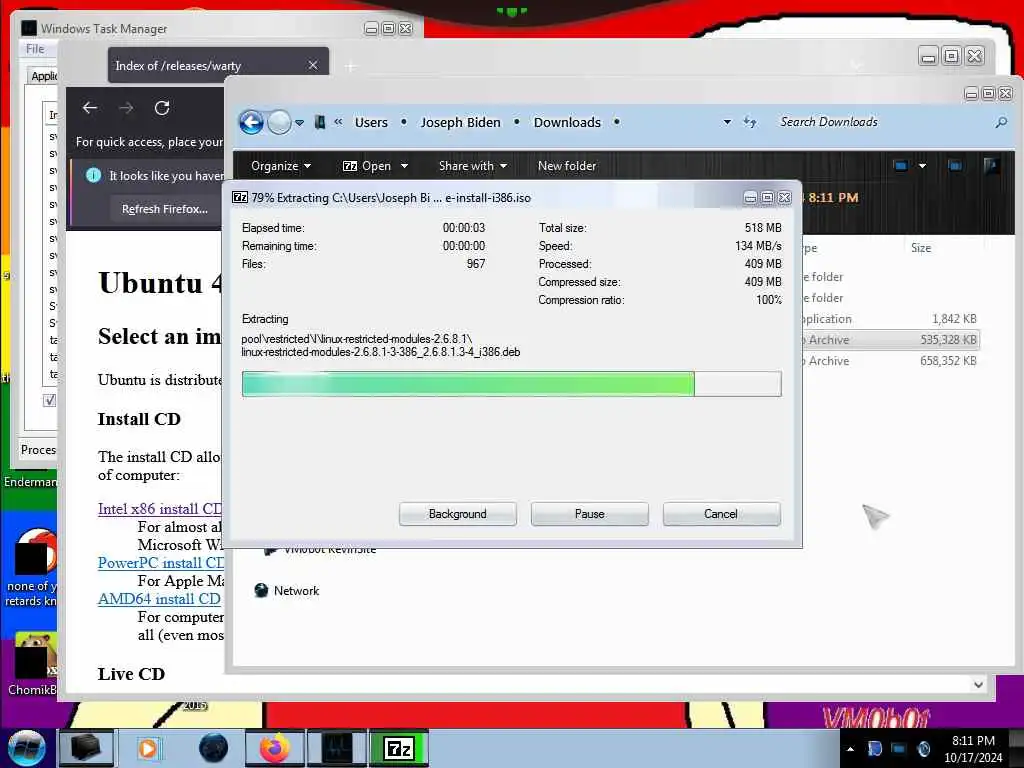1024x768 pixels.
Task: Select Users in the address breadcrumb
Action: pyautogui.click(x=371, y=122)
